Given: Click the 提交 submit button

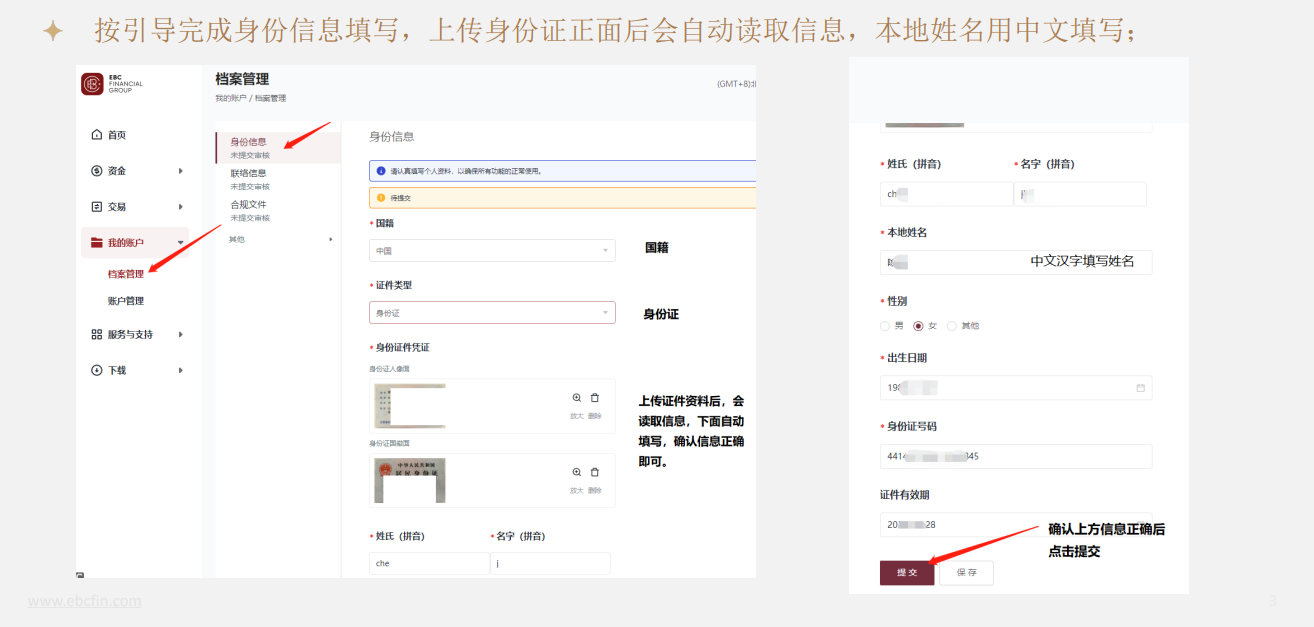Looking at the screenshot, I should [907, 573].
